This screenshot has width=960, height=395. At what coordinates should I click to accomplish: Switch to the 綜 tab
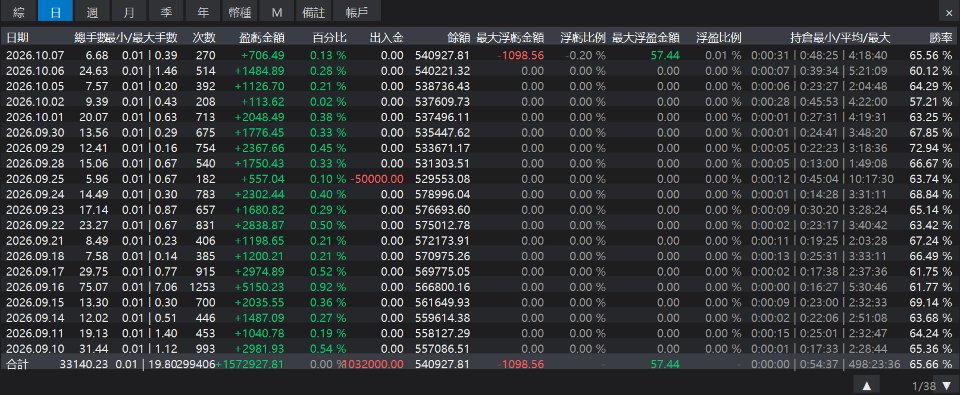(18, 11)
